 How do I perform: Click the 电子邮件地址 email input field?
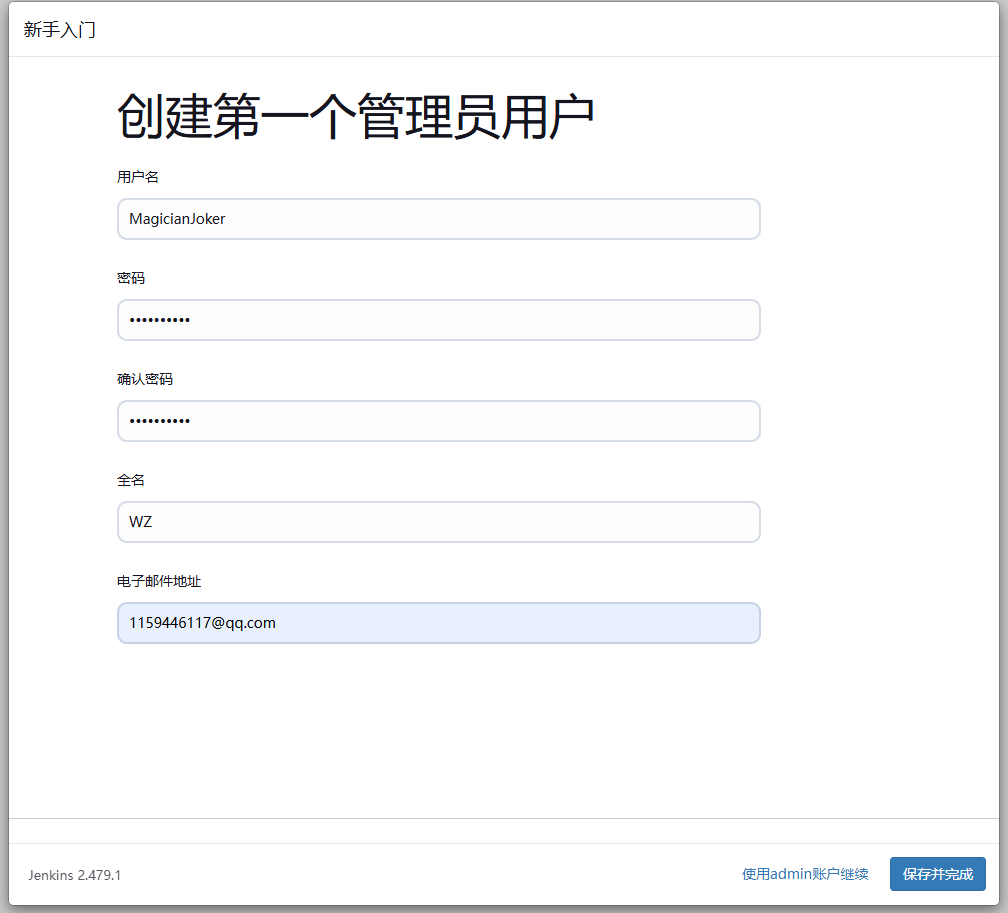point(438,623)
